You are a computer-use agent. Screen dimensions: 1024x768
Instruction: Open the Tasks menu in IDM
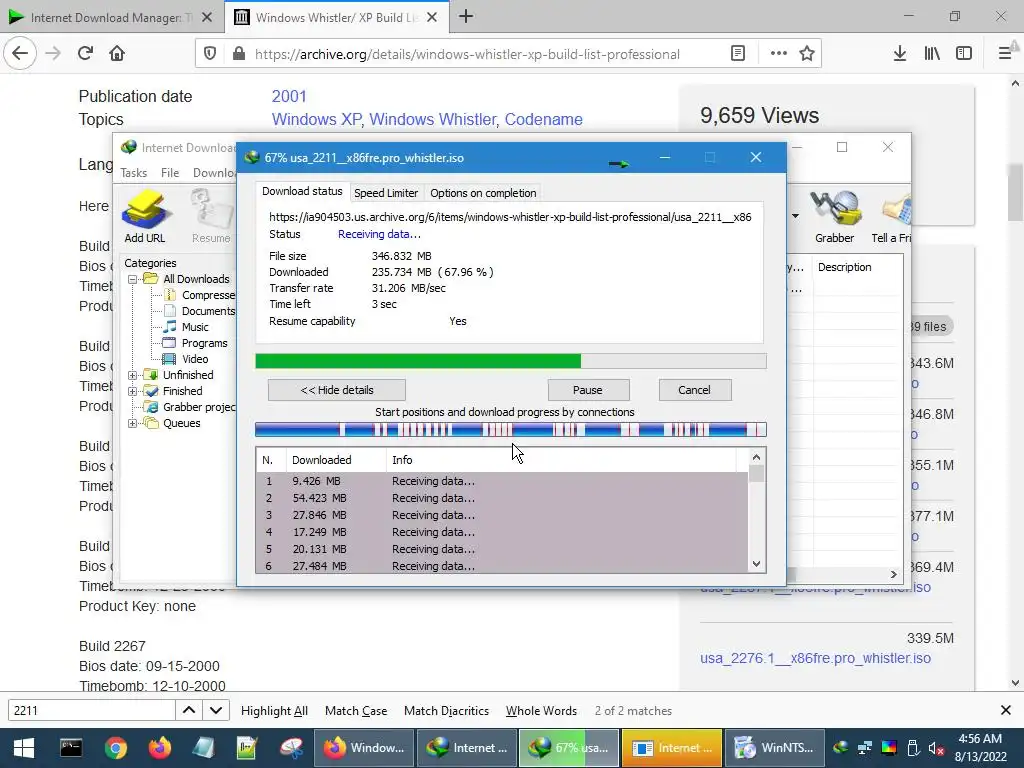pos(134,173)
